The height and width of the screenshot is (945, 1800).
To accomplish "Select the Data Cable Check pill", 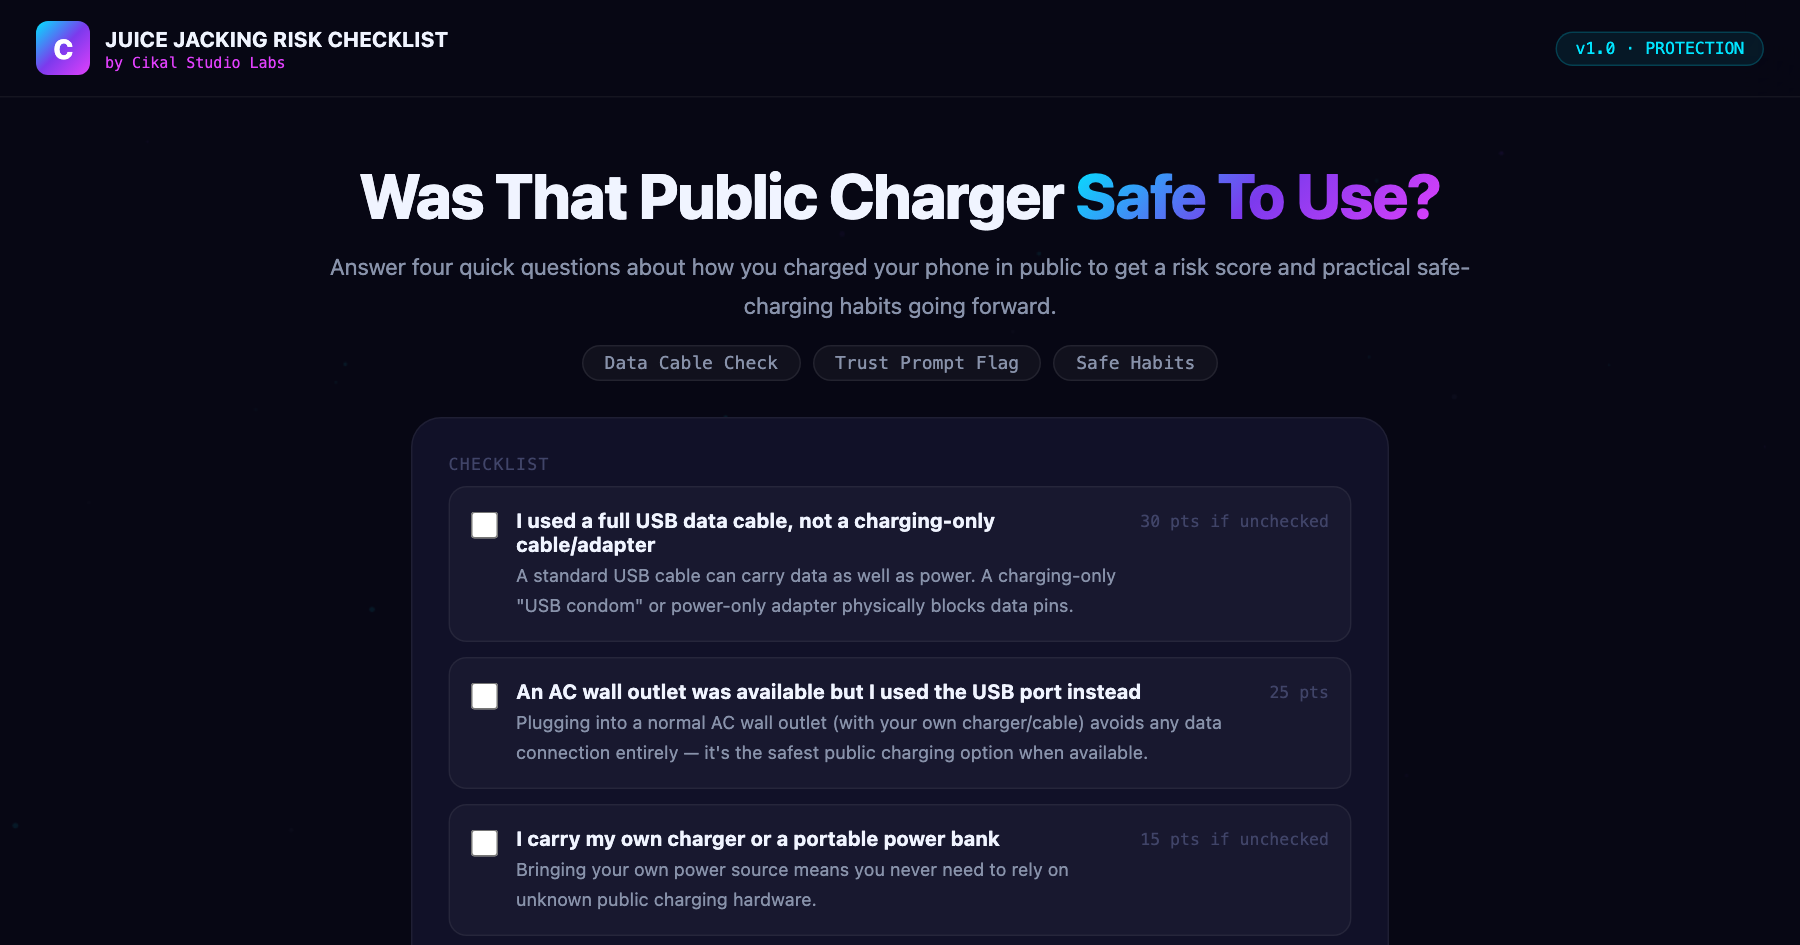I will point(691,363).
